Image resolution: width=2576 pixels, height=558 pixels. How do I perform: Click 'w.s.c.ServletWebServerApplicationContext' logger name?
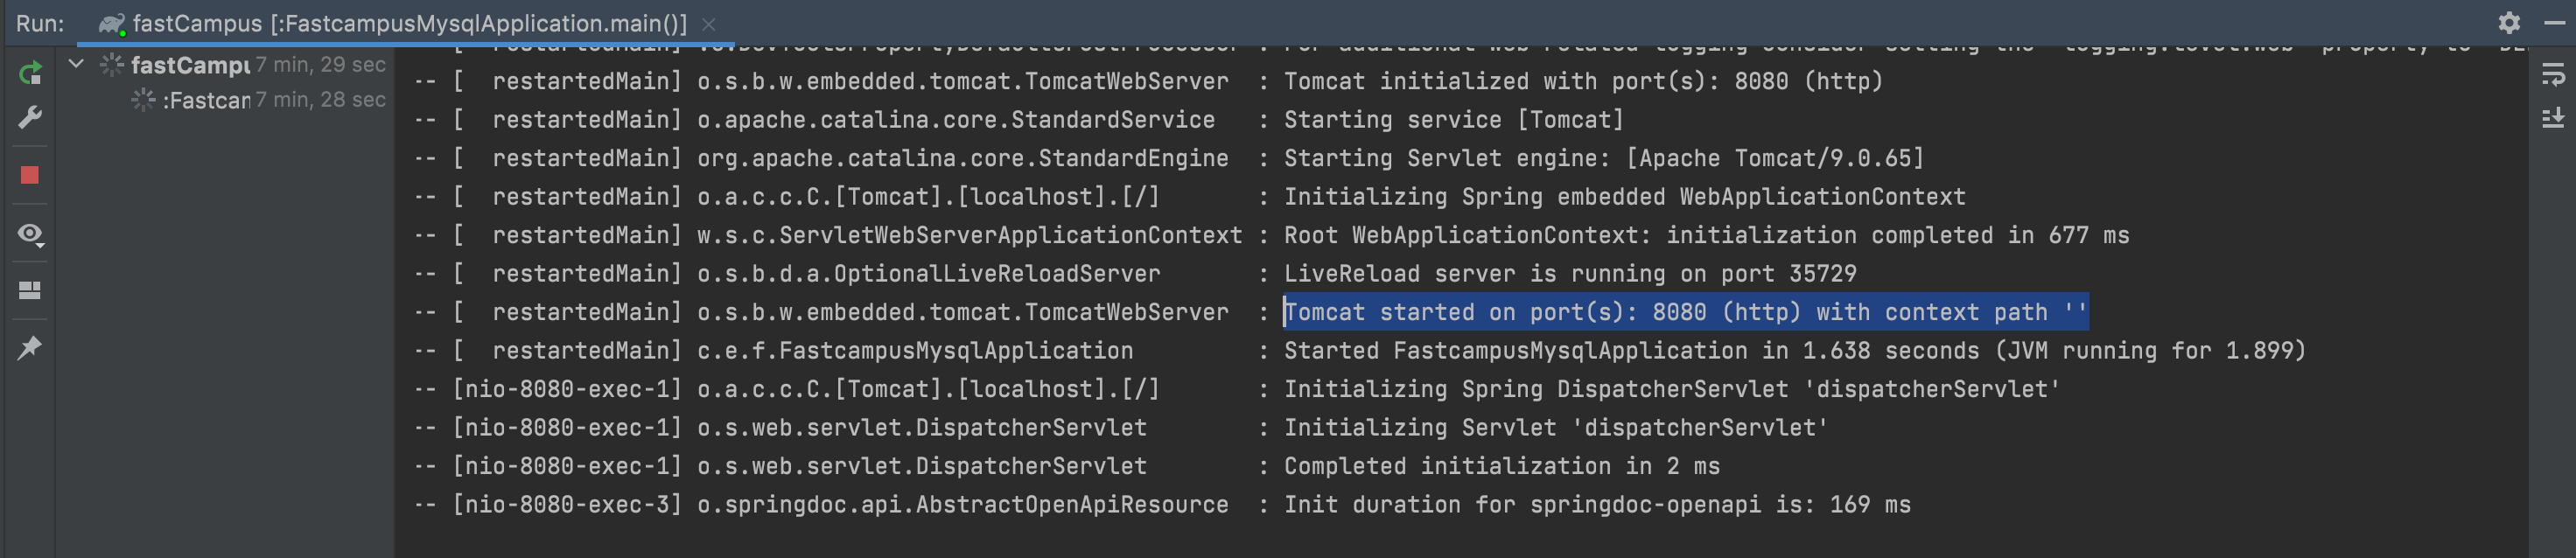tap(969, 235)
